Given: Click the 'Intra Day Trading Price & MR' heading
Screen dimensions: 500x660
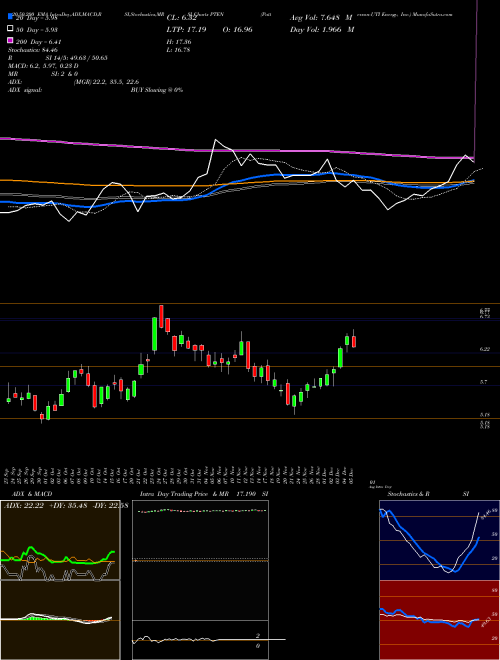Looking at the screenshot, I should coord(184,494).
